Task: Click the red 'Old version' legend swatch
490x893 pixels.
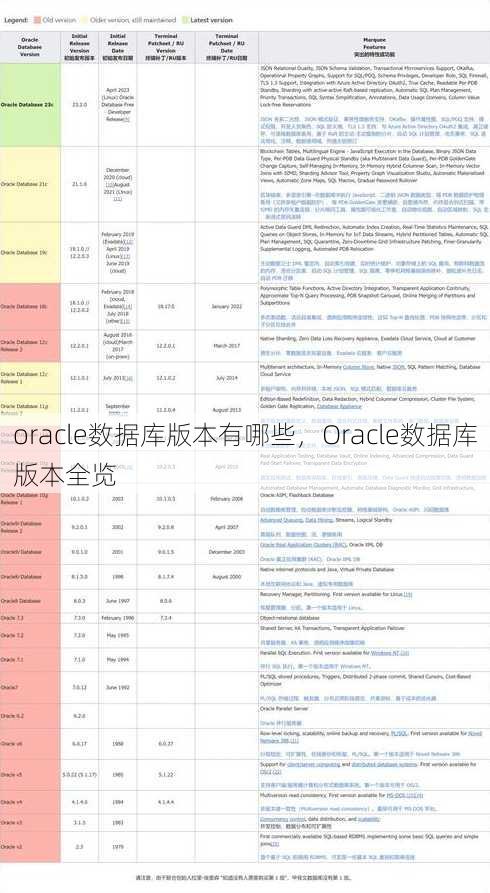Action: [x=38, y=20]
